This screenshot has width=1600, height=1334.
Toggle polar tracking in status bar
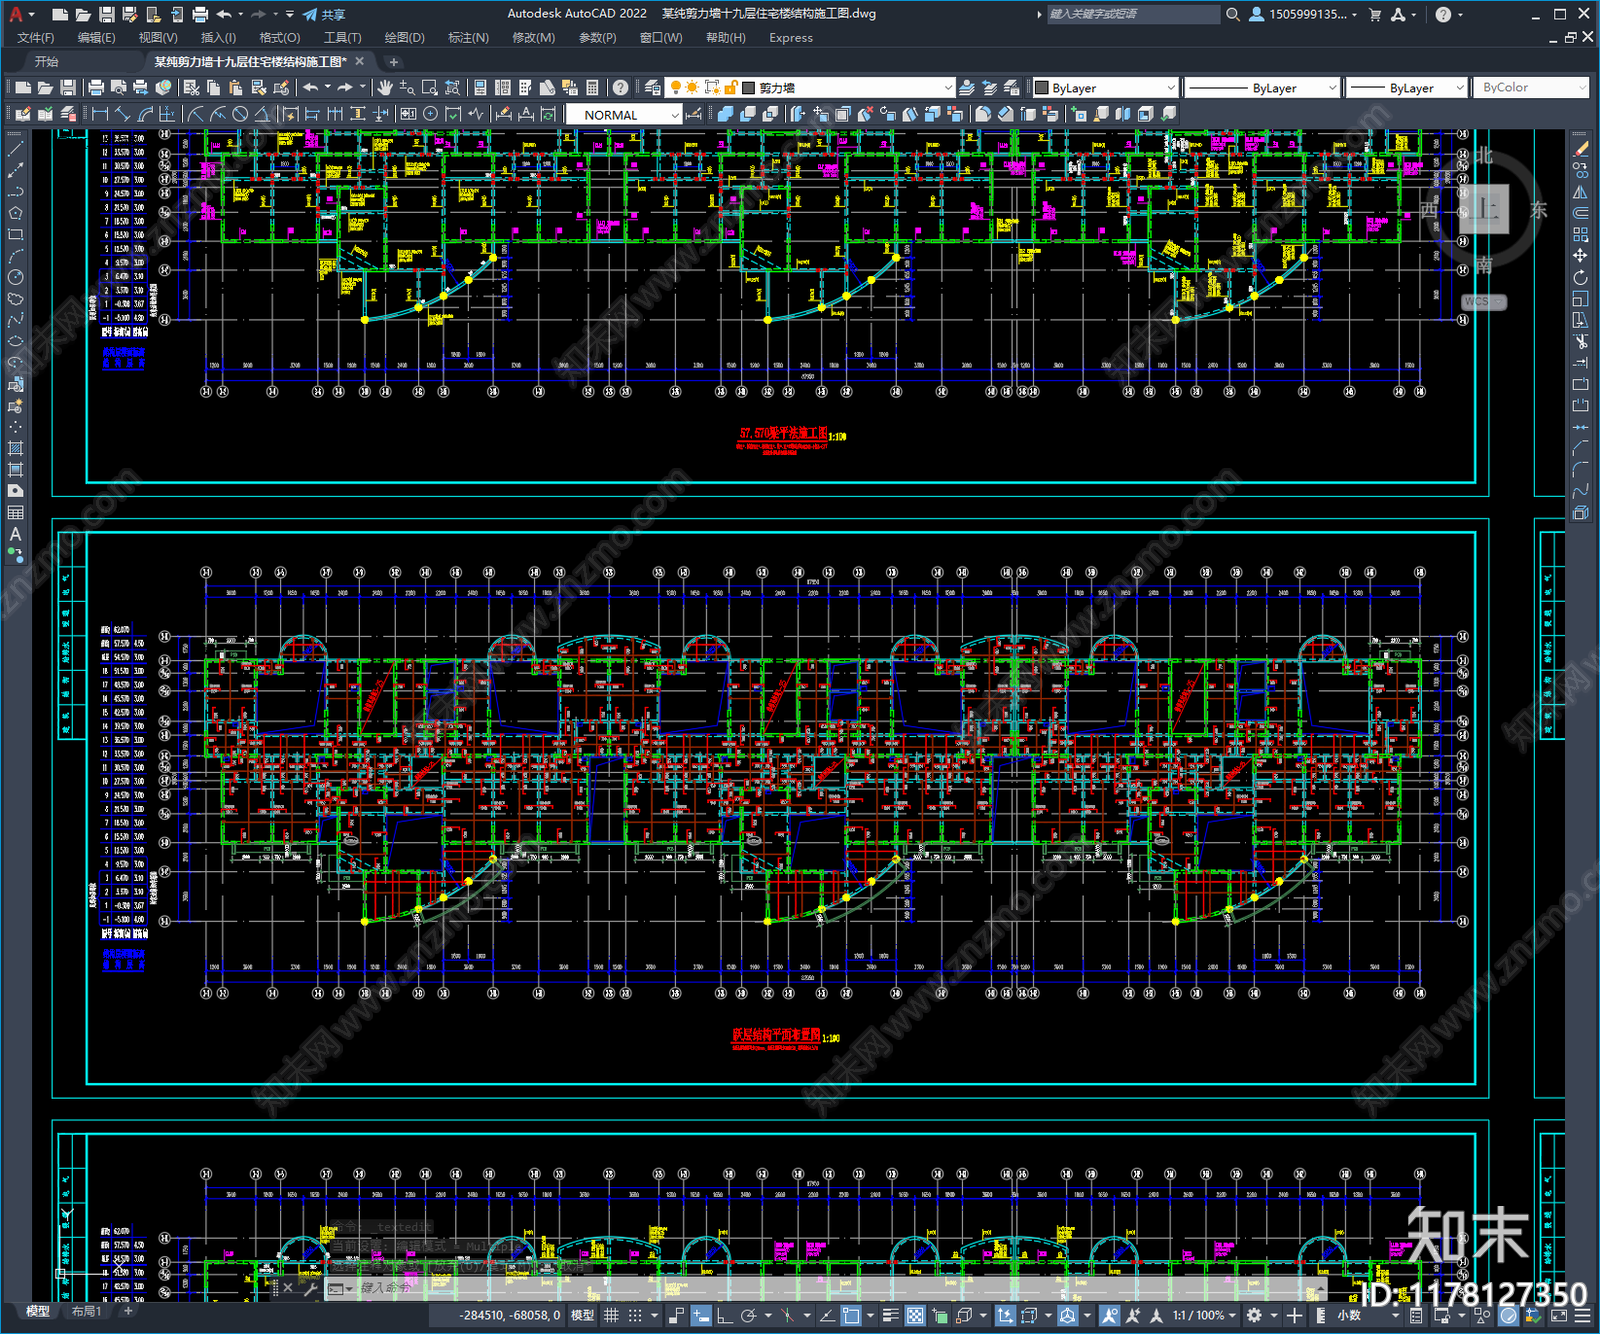pyautogui.click(x=748, y=1315)
